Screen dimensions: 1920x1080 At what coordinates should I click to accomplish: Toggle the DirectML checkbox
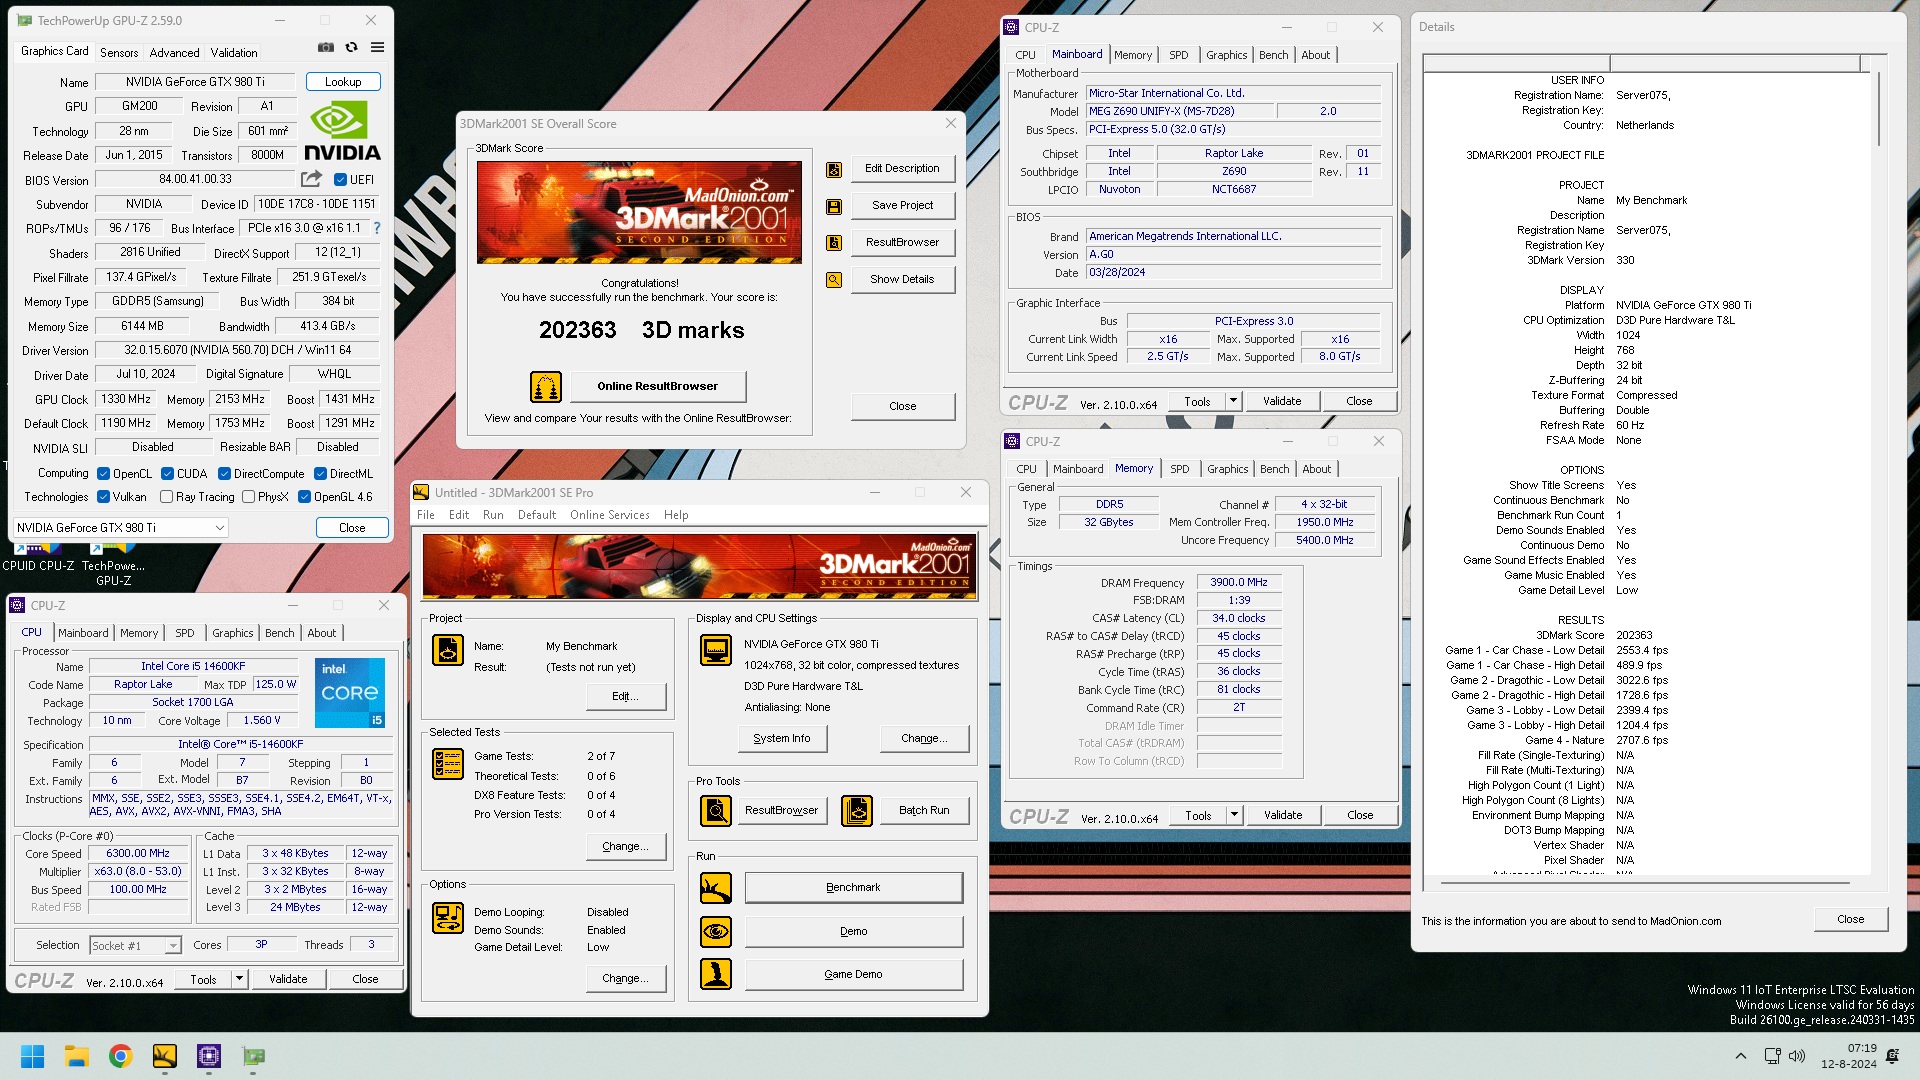(320, 474)
